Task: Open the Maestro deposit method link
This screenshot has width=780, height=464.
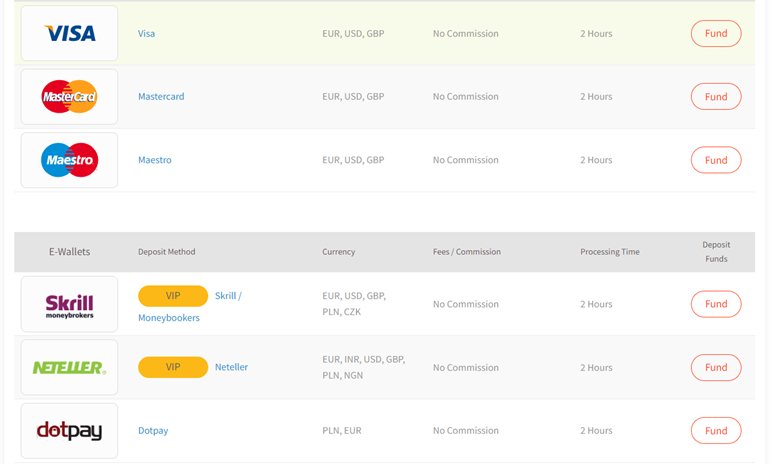Action: [x=155, y=160]
